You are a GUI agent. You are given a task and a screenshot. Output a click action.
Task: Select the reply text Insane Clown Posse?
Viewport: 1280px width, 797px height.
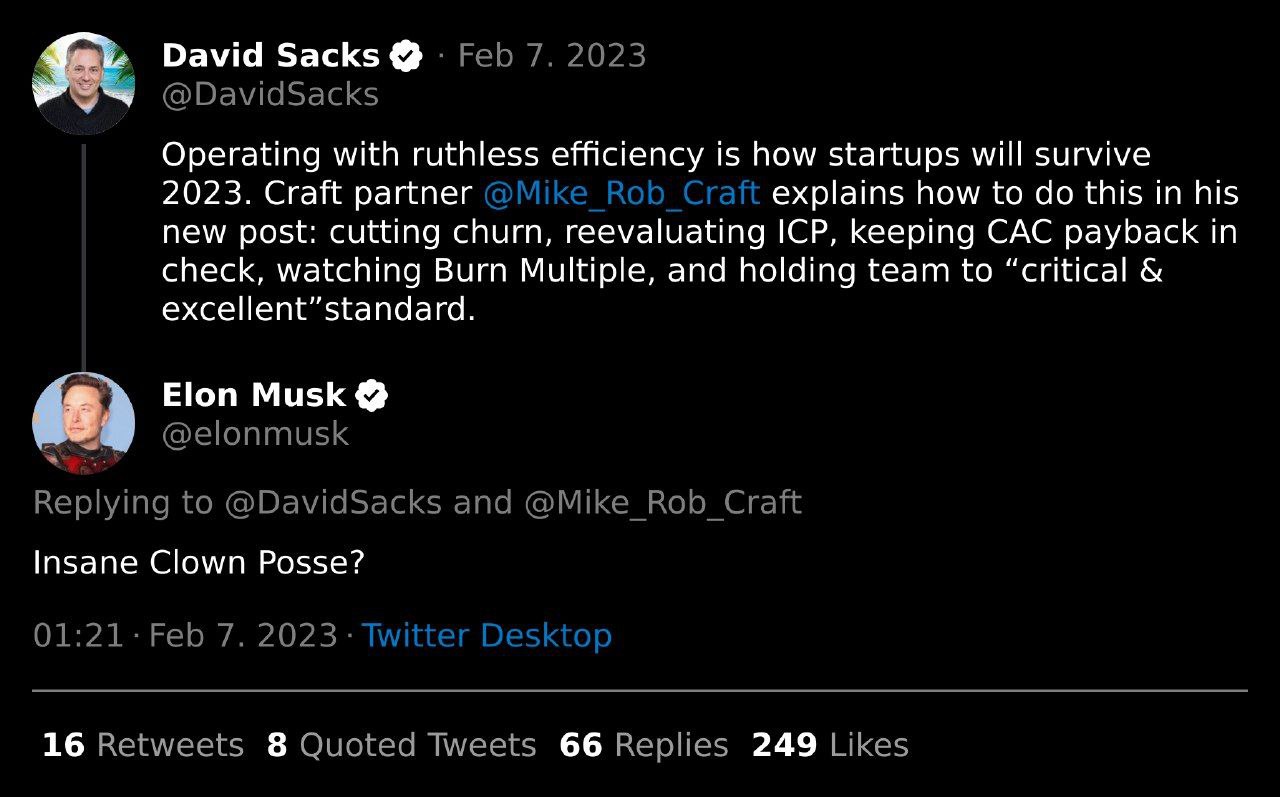[x=199, y=563]
